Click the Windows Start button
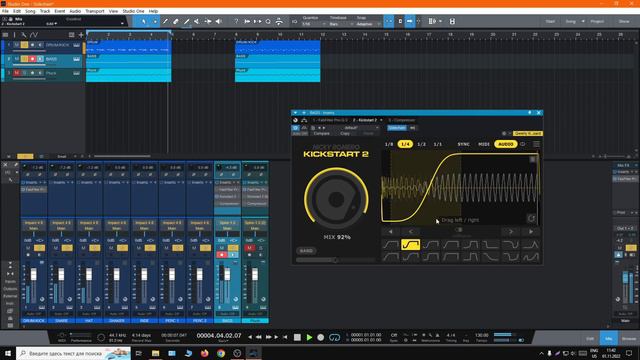This screenshot has width=640, height=360. pyautogui.click(x=8, y=353)
